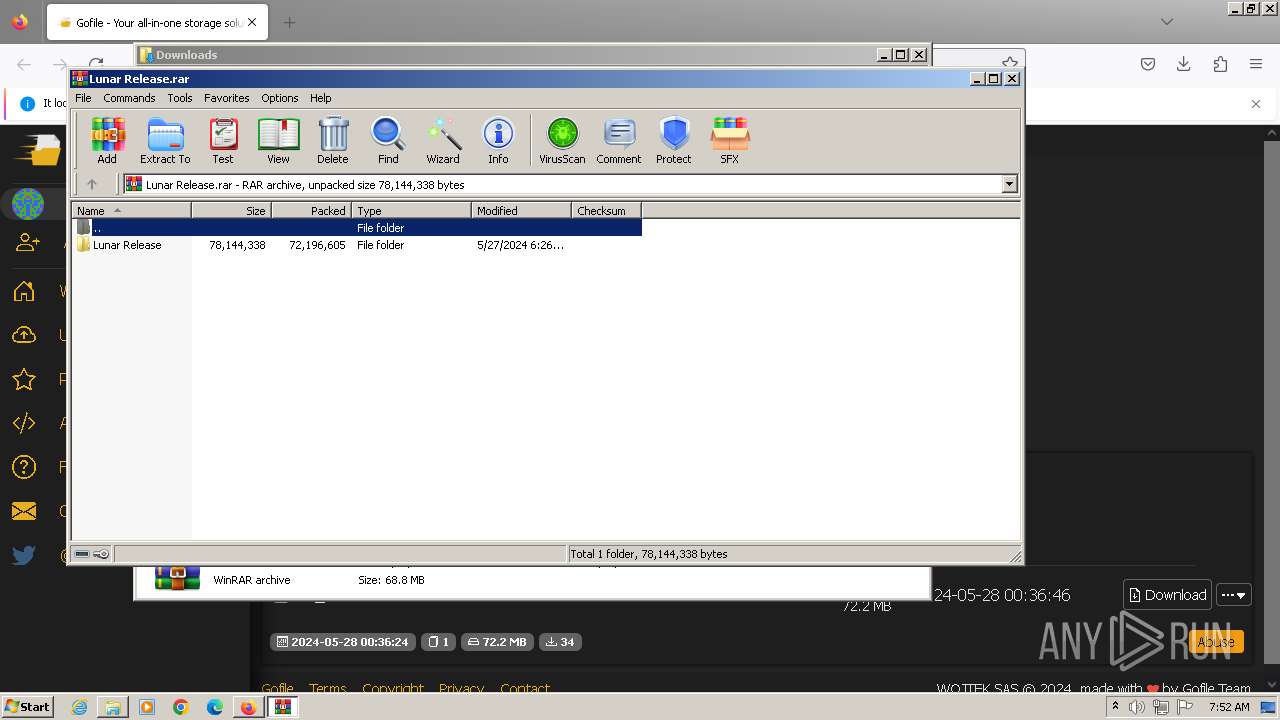Sort by the Modified column header
The height and width of the screenshot is (720, 1280).
[521, 211]
